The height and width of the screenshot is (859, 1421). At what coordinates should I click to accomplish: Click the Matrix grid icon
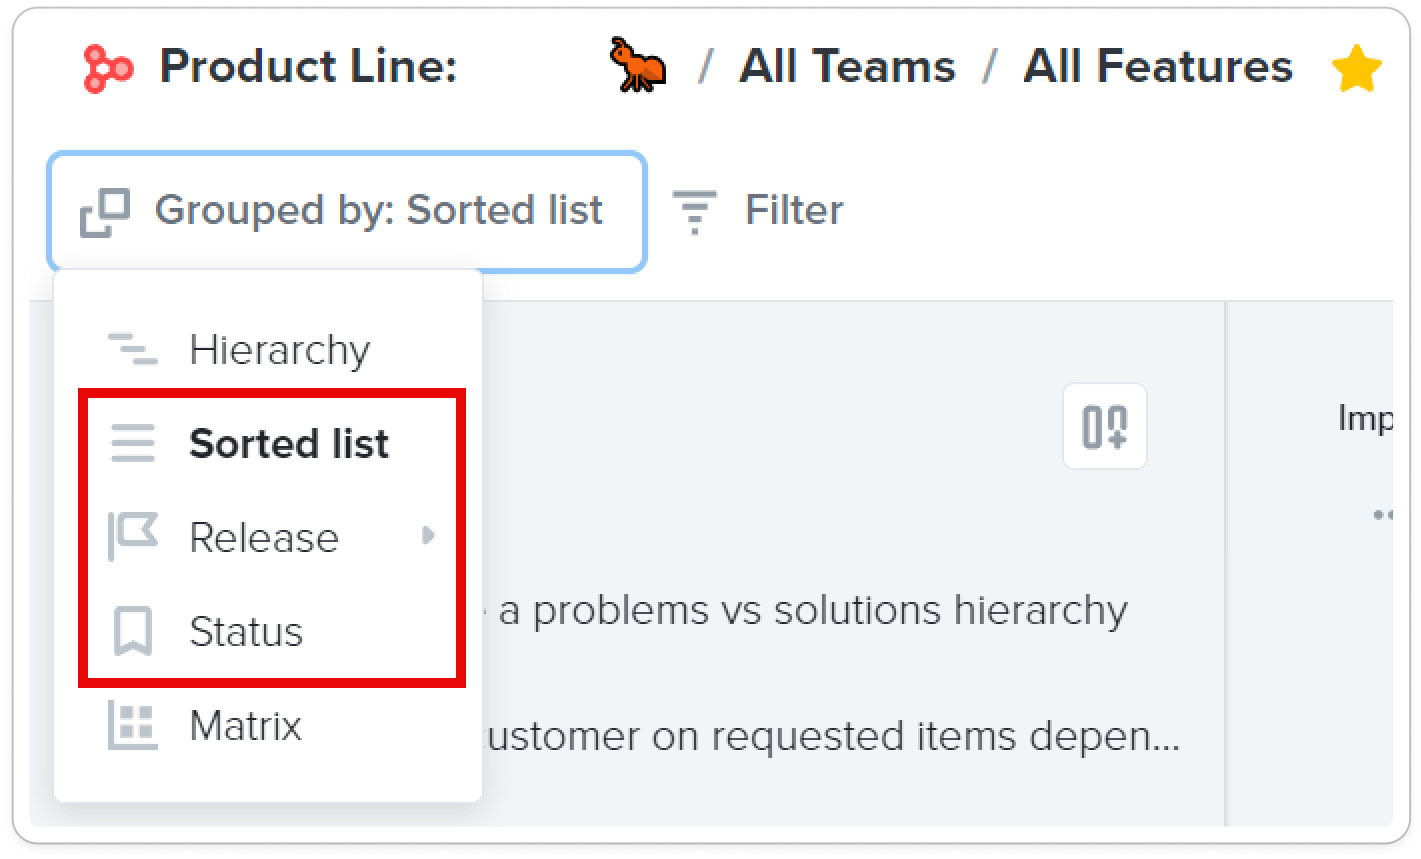click(131, 725)
